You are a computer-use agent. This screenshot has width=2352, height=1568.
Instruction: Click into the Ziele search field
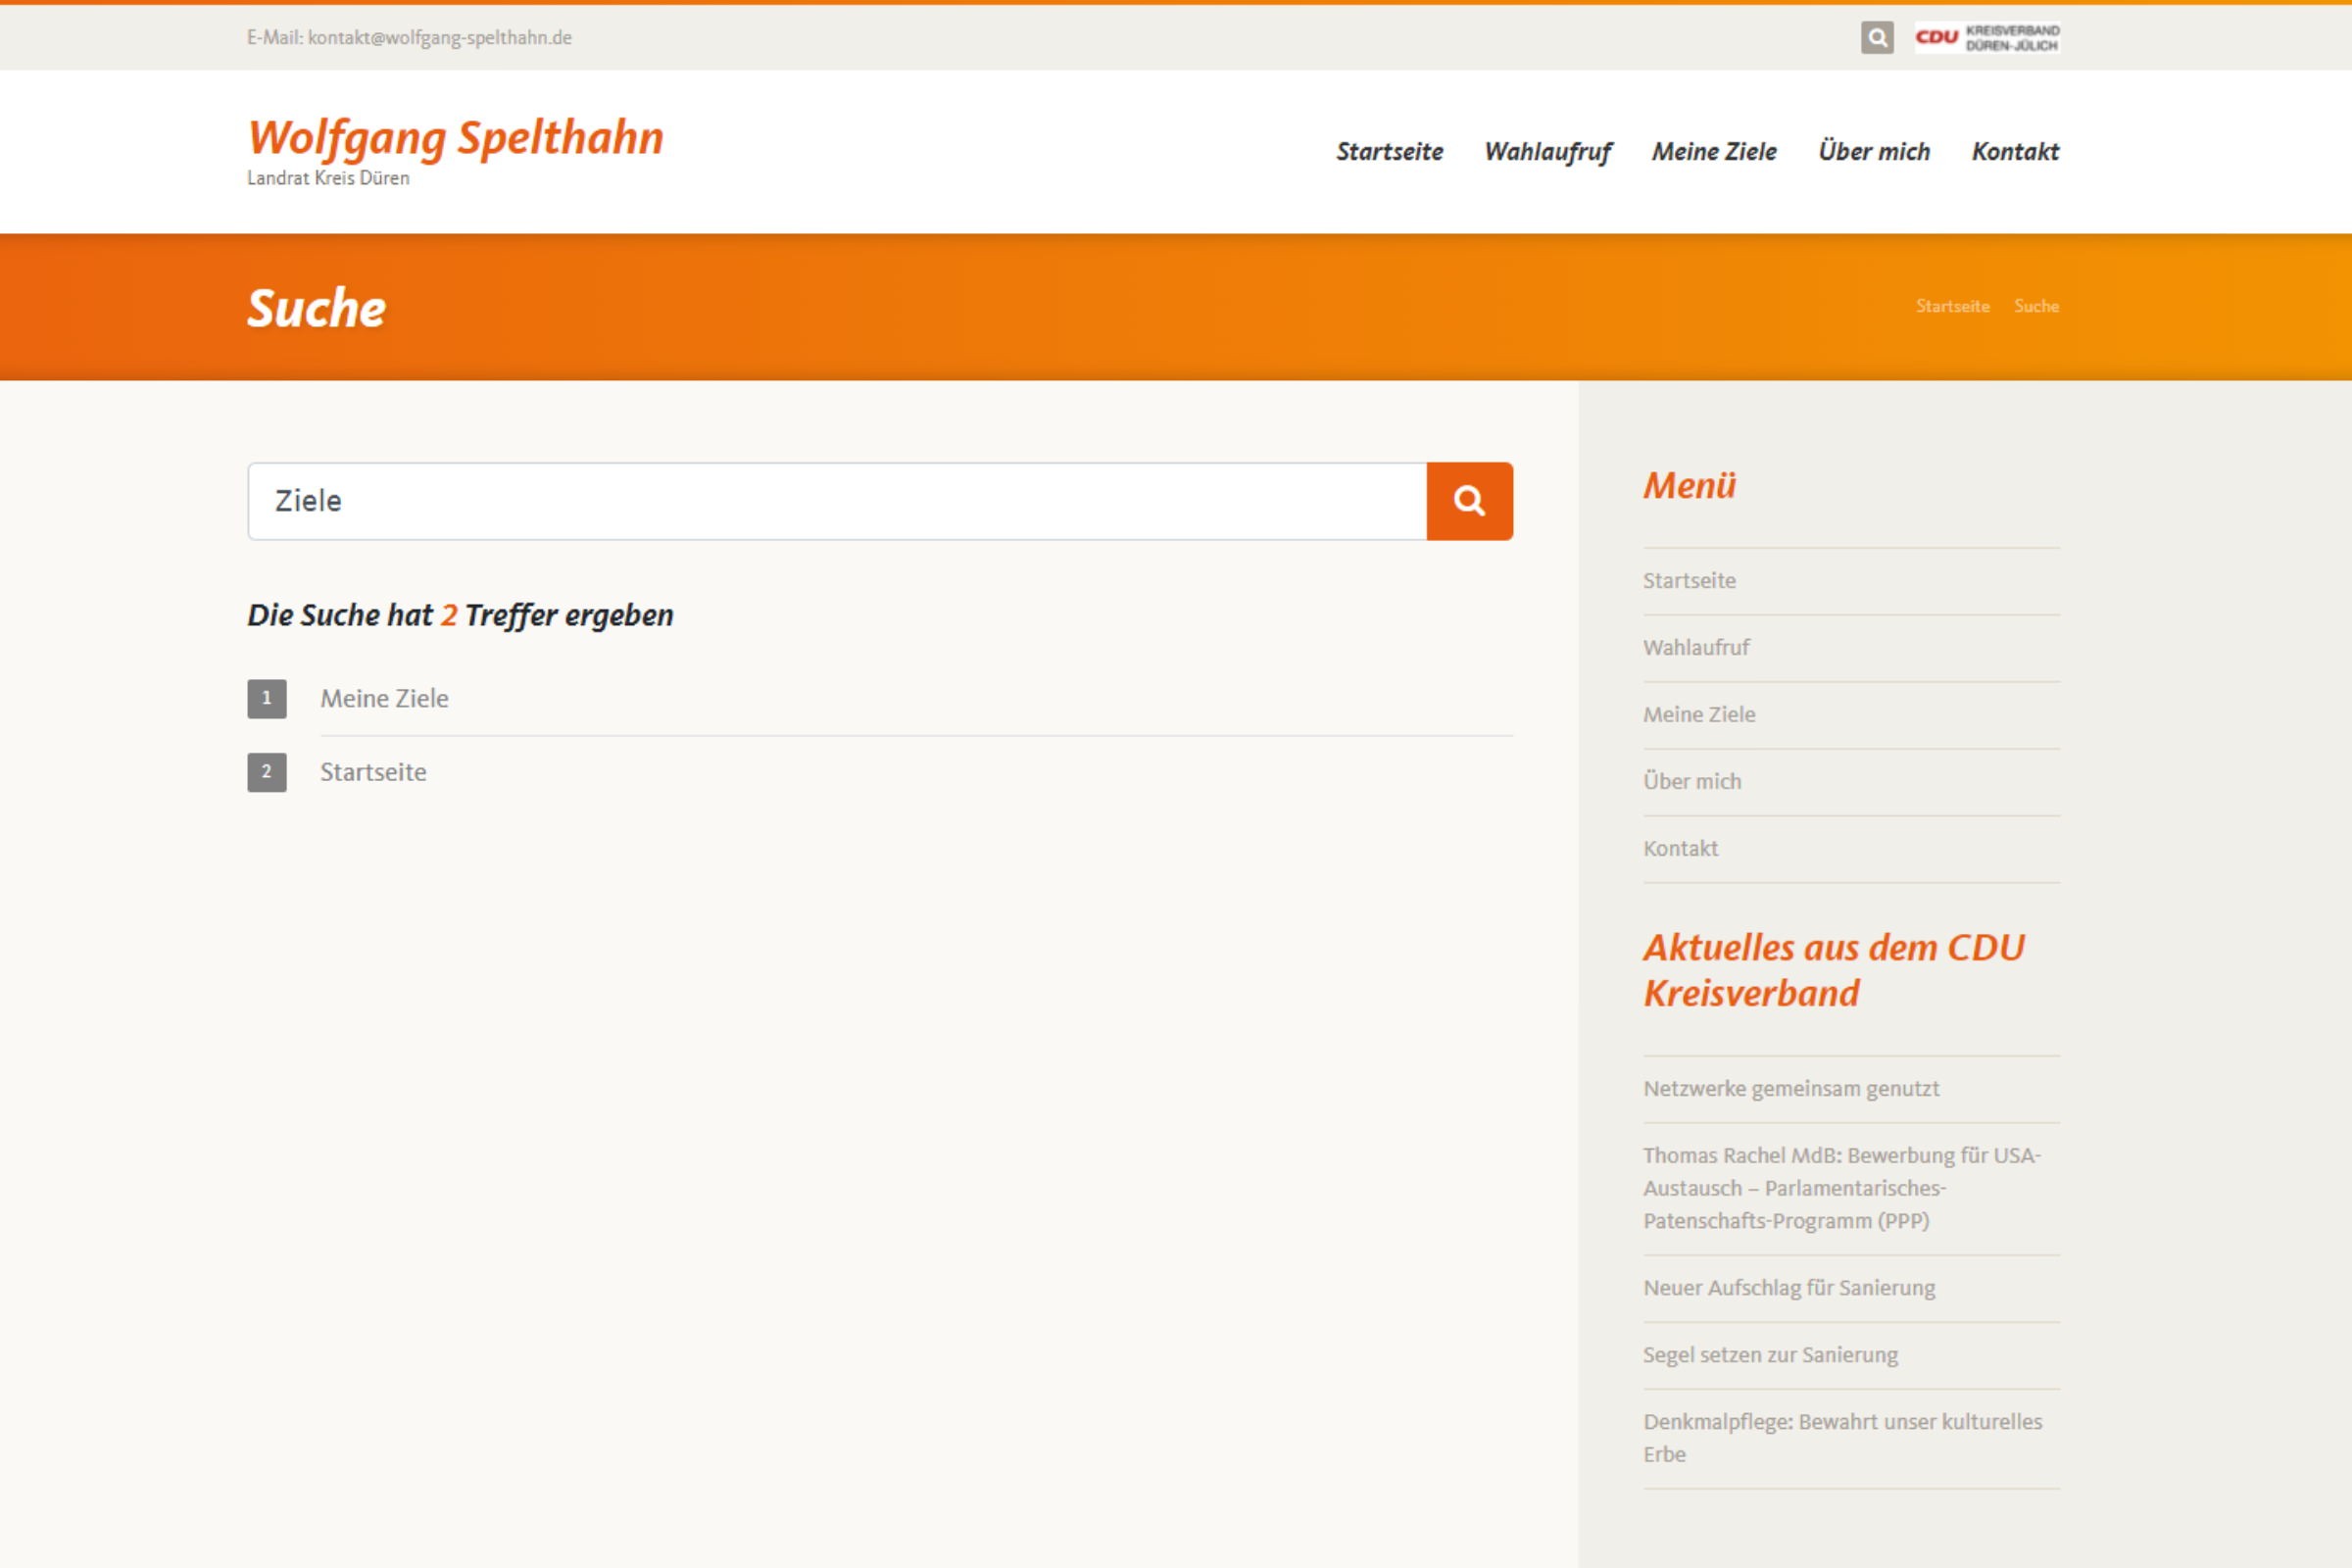pos(836,501)
